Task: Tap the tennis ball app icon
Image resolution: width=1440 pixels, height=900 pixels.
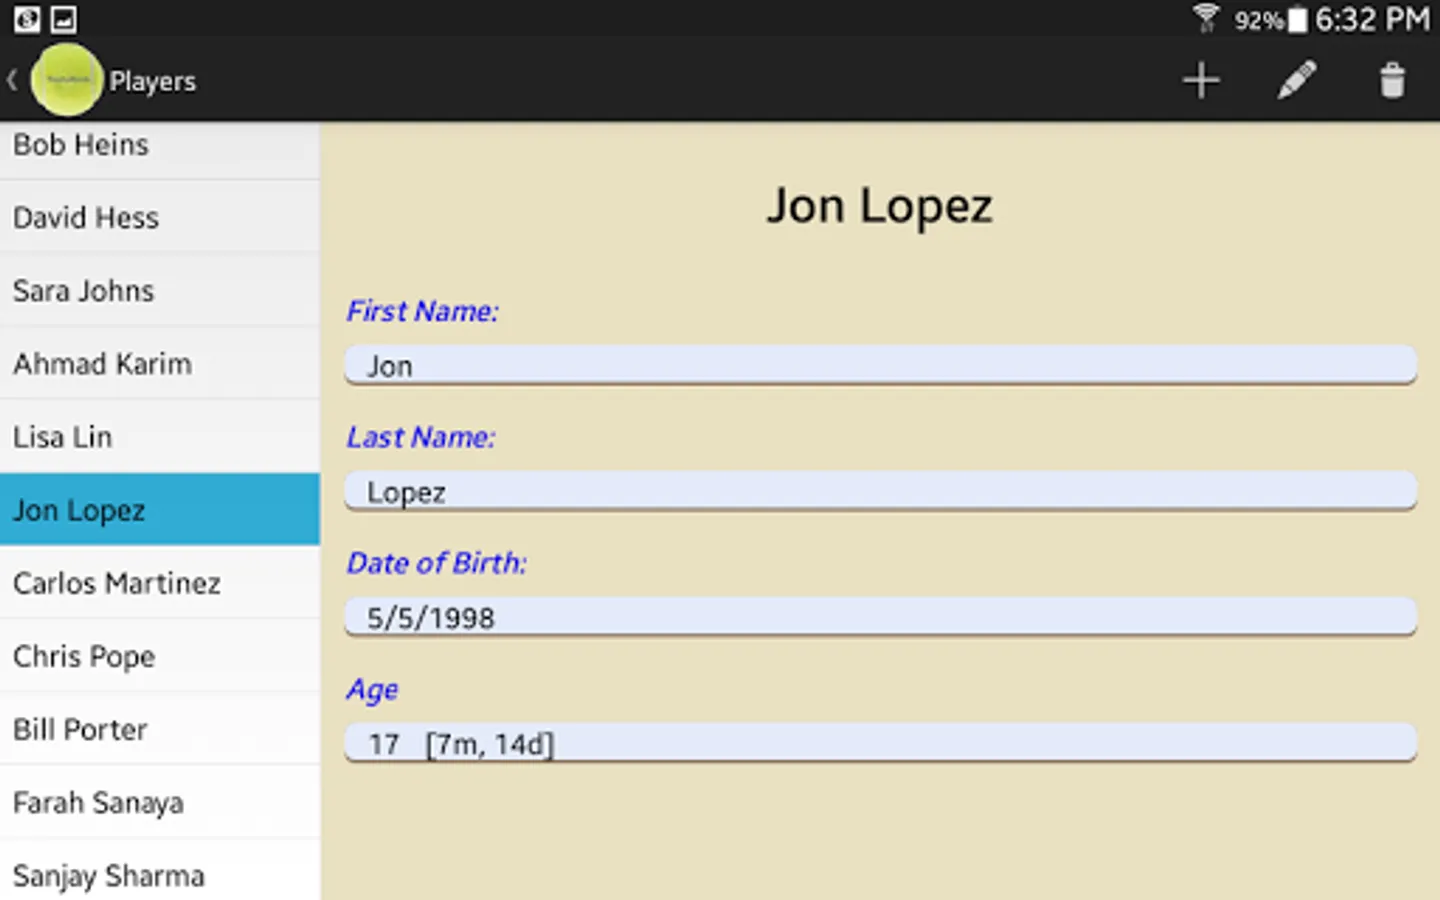Action: [x=67, y=80]
